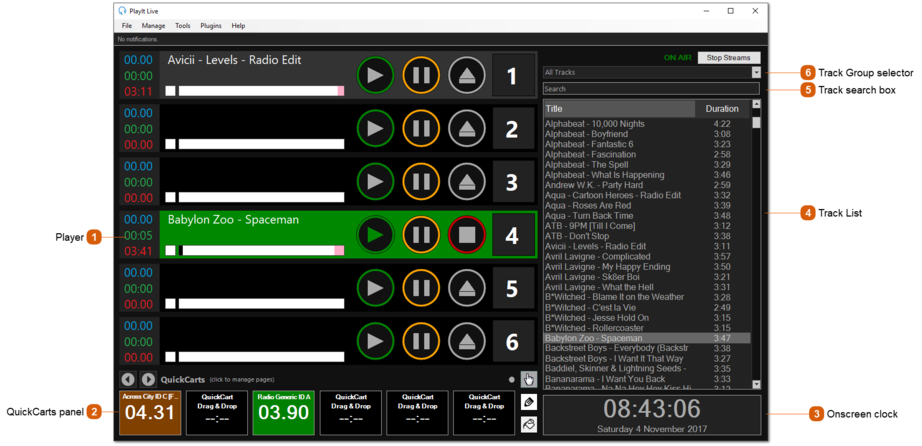Eject player 6

coord(467,341)
